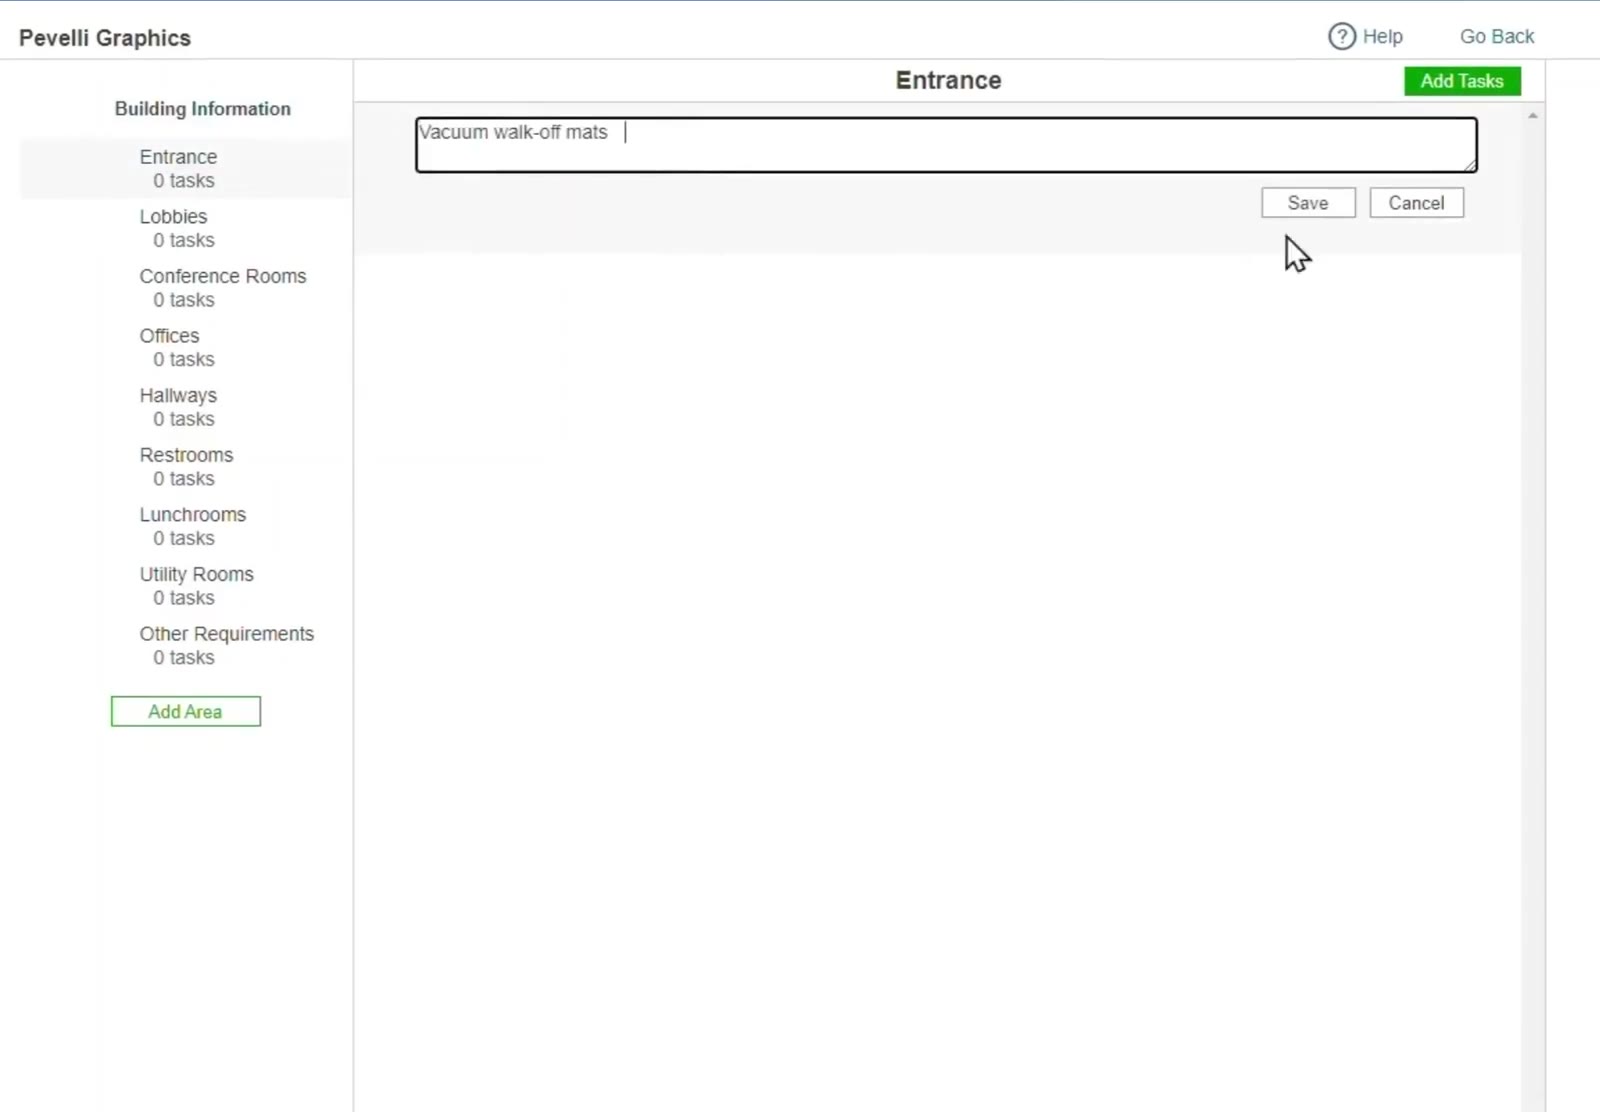The image size is (1600, 1112).
Task: Click "0 tasks" under Entrance in sidebar
Action: (184, 181)
